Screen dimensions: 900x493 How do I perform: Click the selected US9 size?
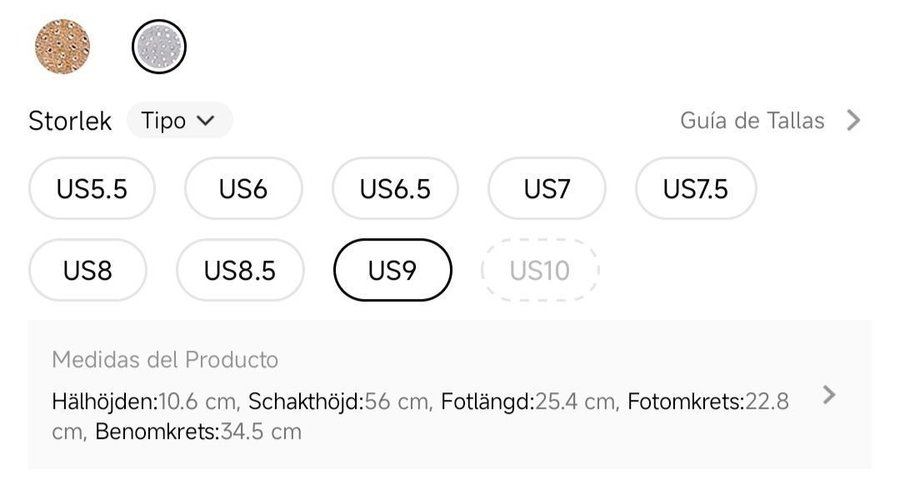coord(392,270)
